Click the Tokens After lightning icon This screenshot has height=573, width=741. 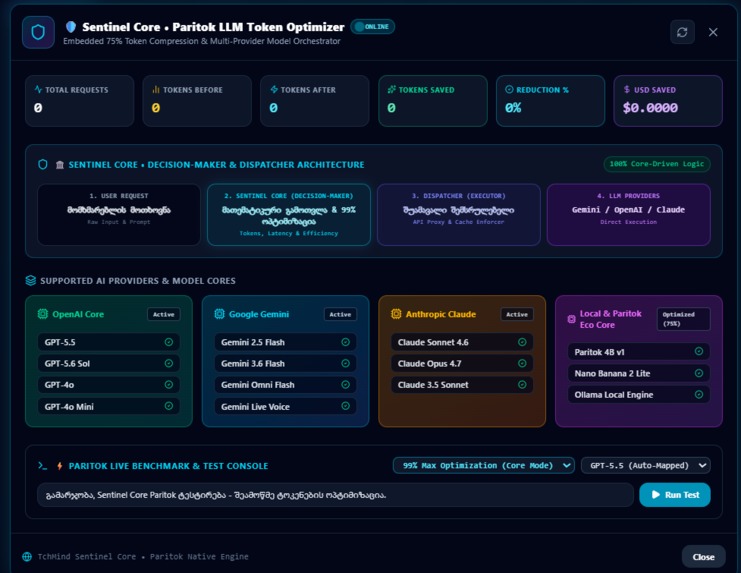coord(274,89)
